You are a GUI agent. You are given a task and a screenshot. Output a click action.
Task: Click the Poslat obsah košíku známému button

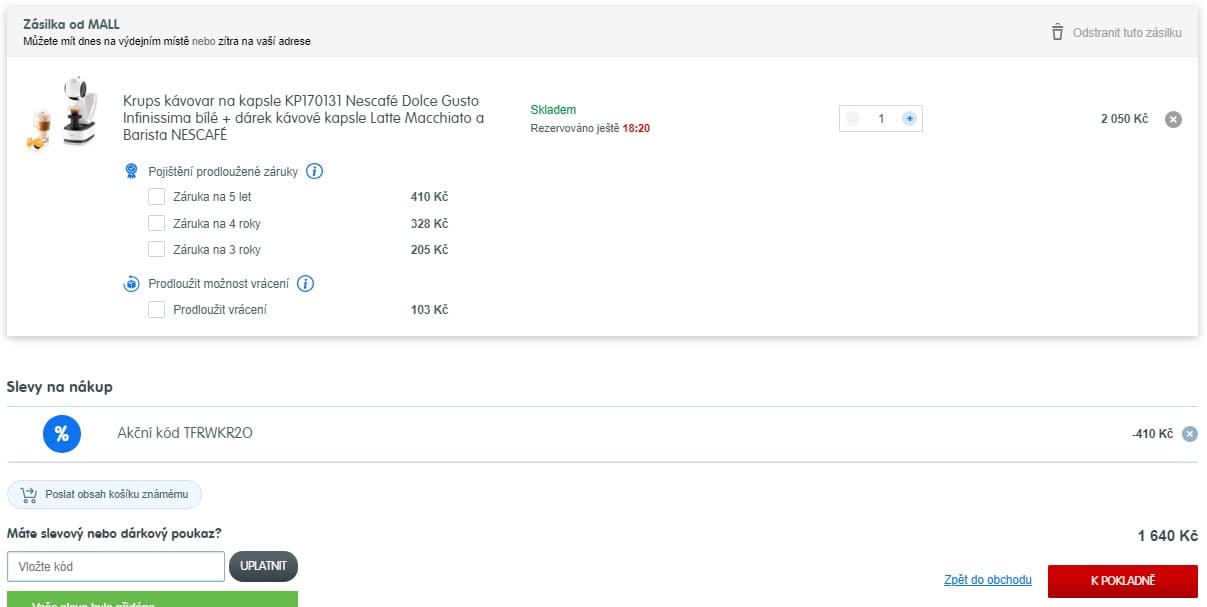(x=105, y=494)
